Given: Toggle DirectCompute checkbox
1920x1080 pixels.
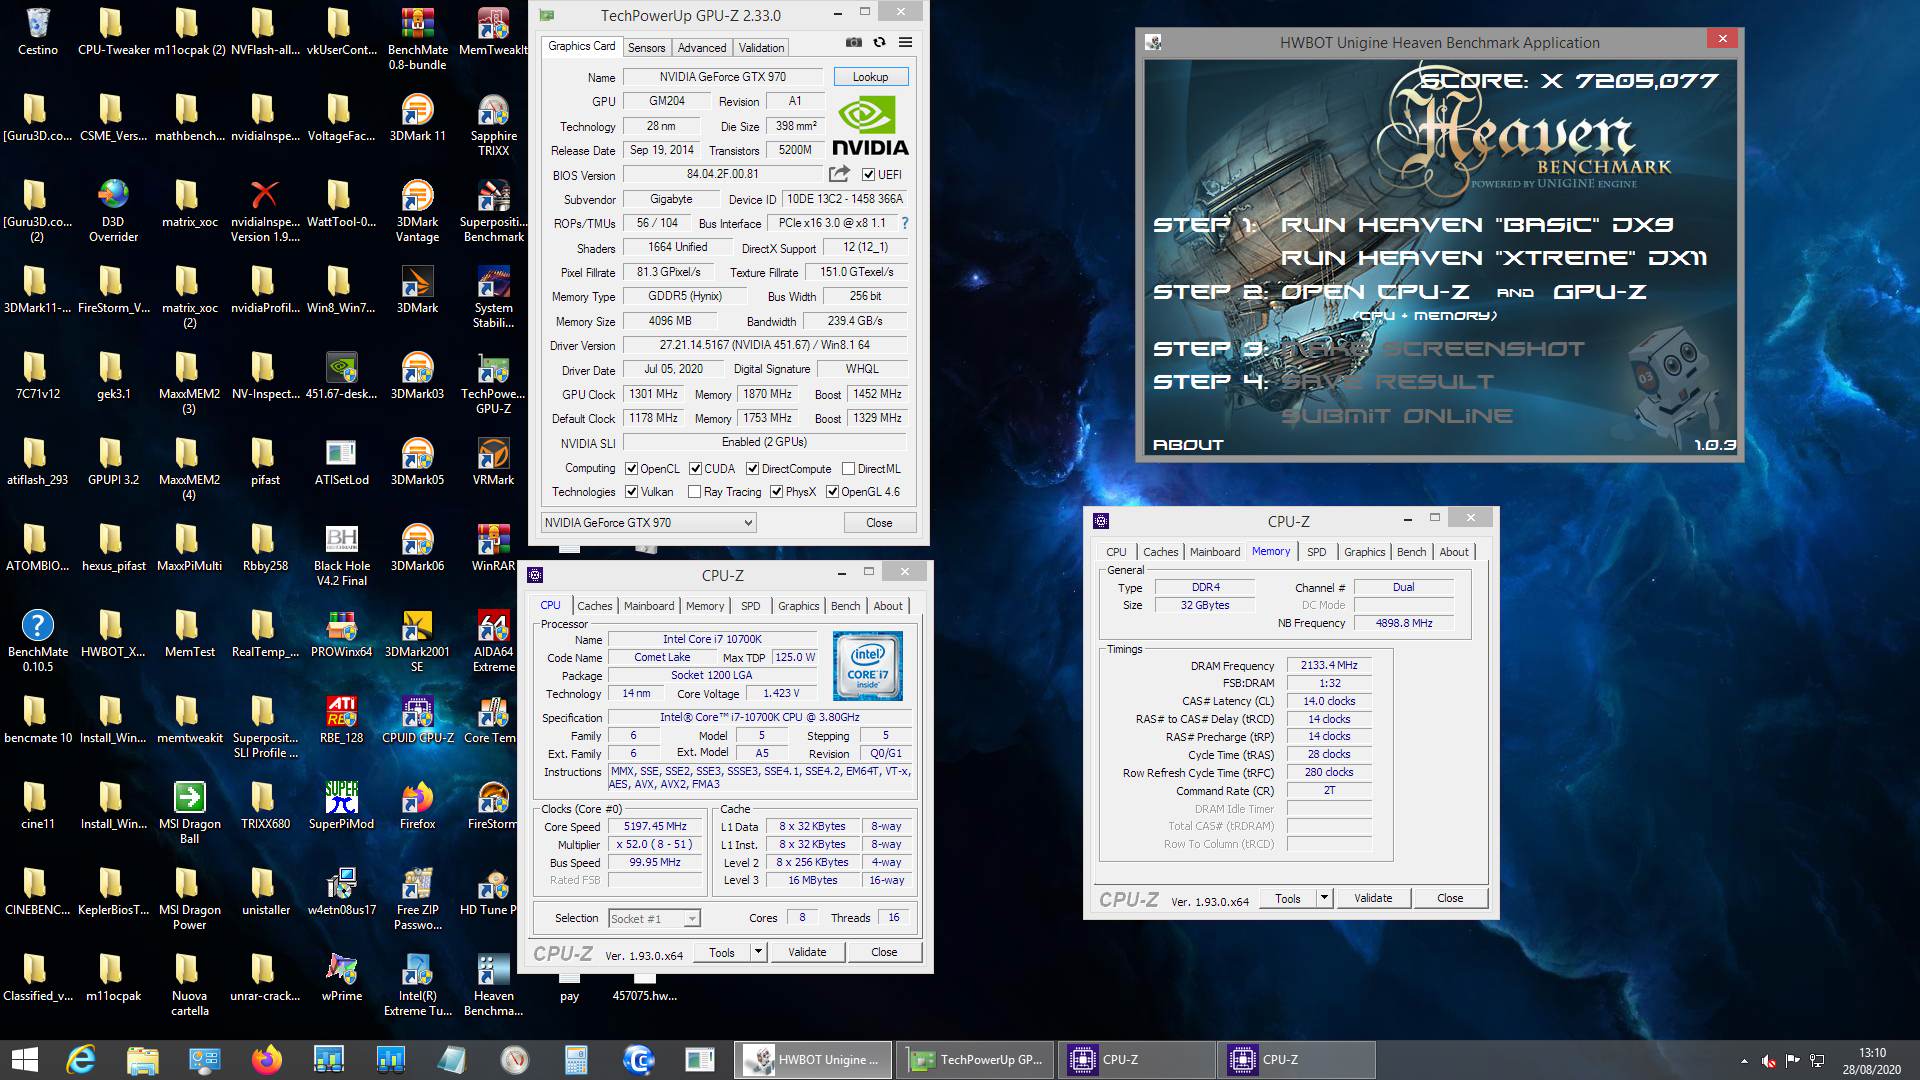Looking at the screenshot, I should click(752, 469).
